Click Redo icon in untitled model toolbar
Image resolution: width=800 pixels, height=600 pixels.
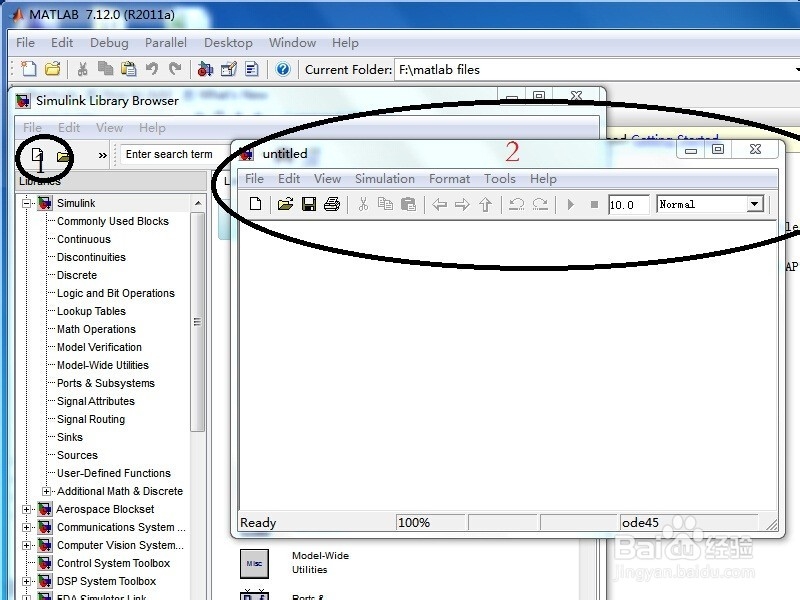tap(540, 205)
